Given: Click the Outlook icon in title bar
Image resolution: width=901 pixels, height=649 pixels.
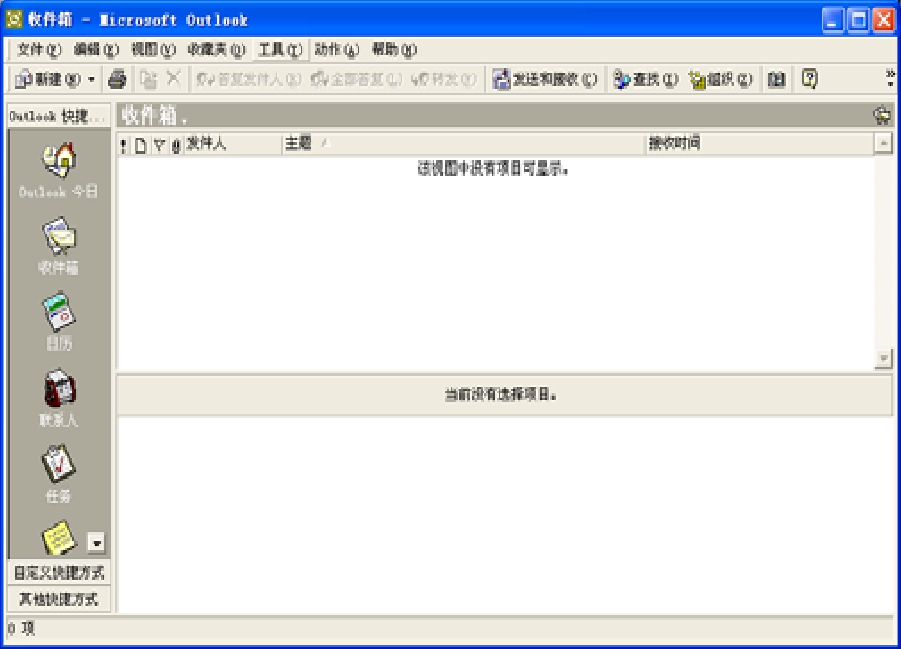Looking at the screenshot, I should pyautogui.click(x=14, y=19).
